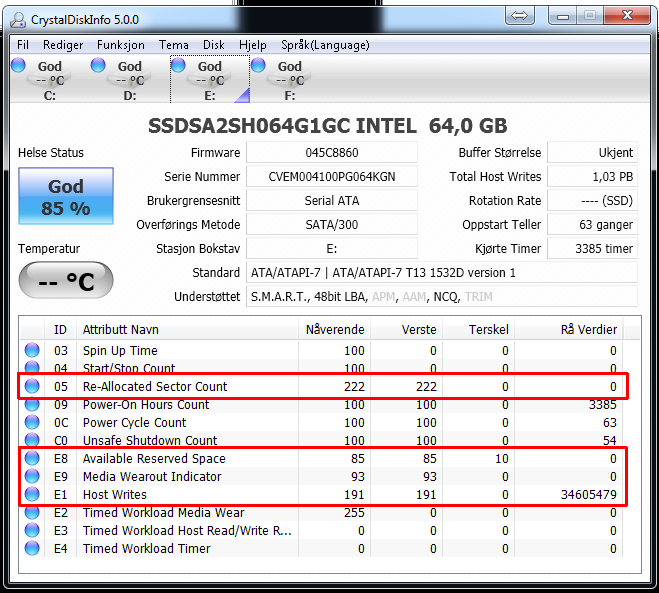The width and height of the screenshot is (659, 593).
Task: Click the Host Writes raw value 34605479
Action: (x=588, y=494)
